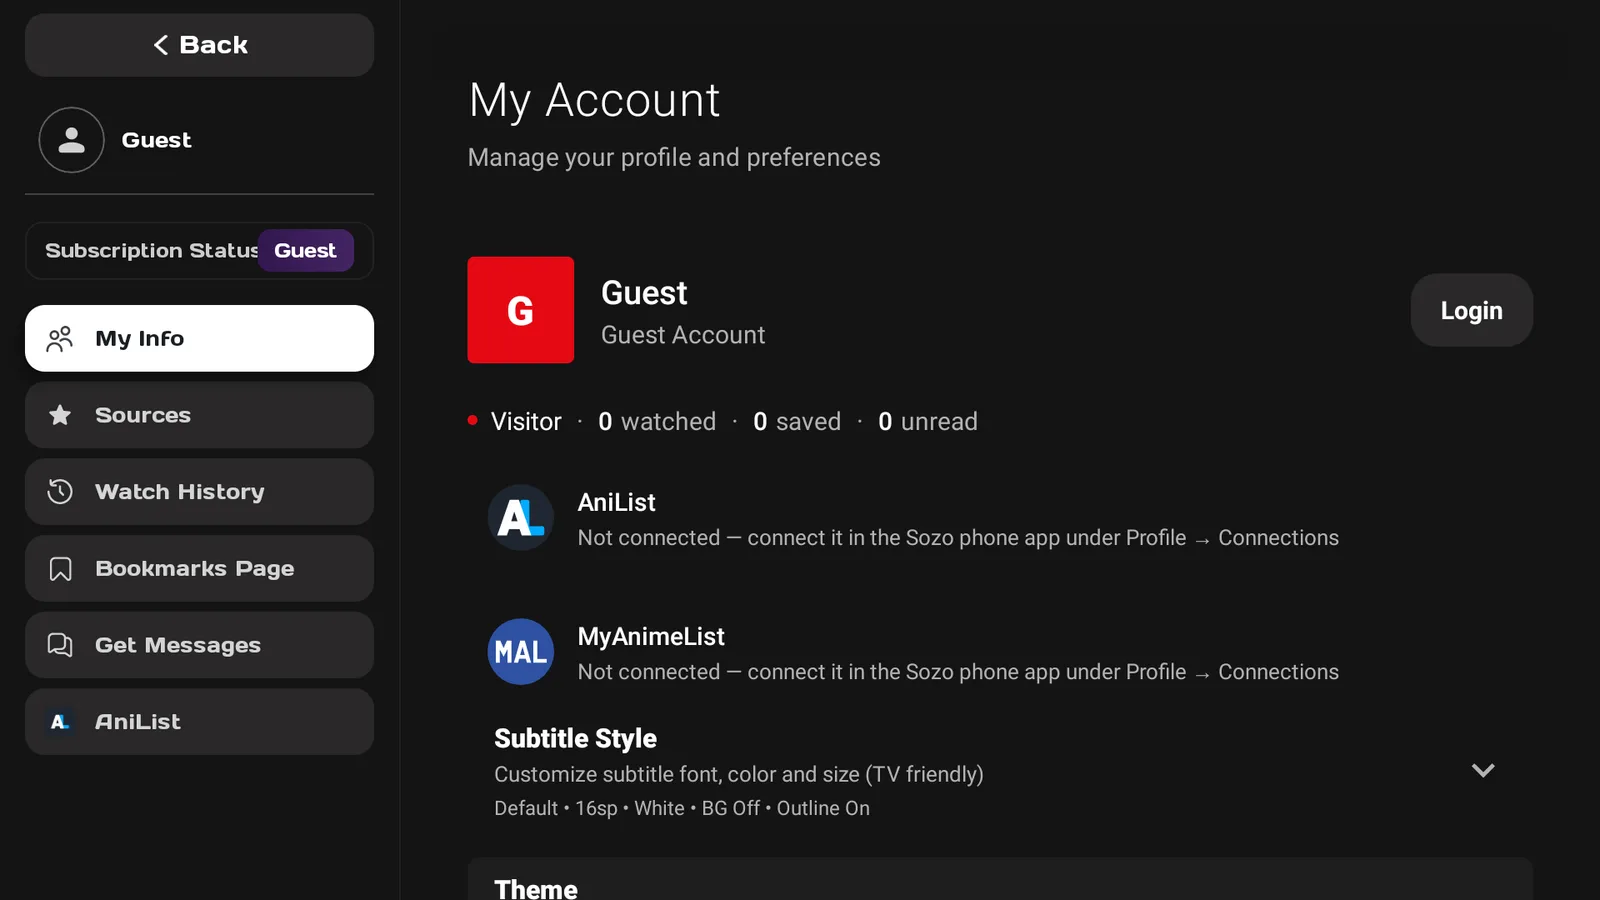Click the '0 saved' stat
This screenshot has width=1600, height=900.
tap(797, 422)
